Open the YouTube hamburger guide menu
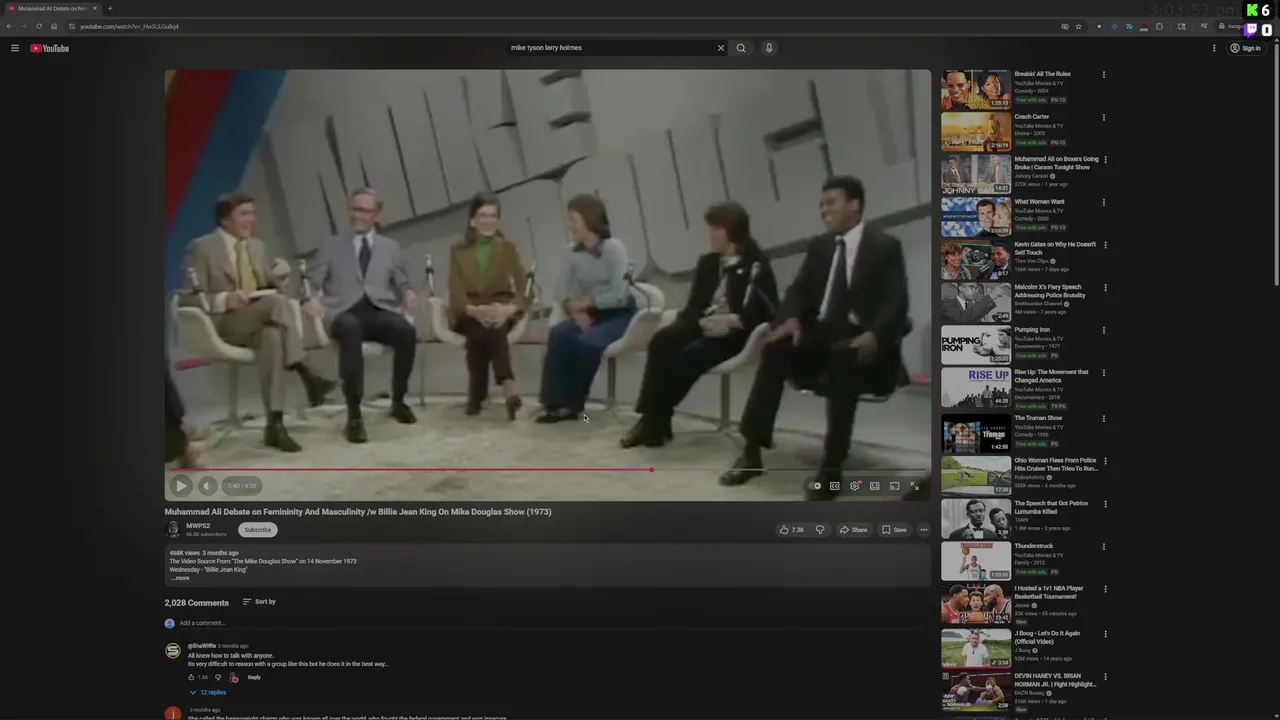 [15, 48]
